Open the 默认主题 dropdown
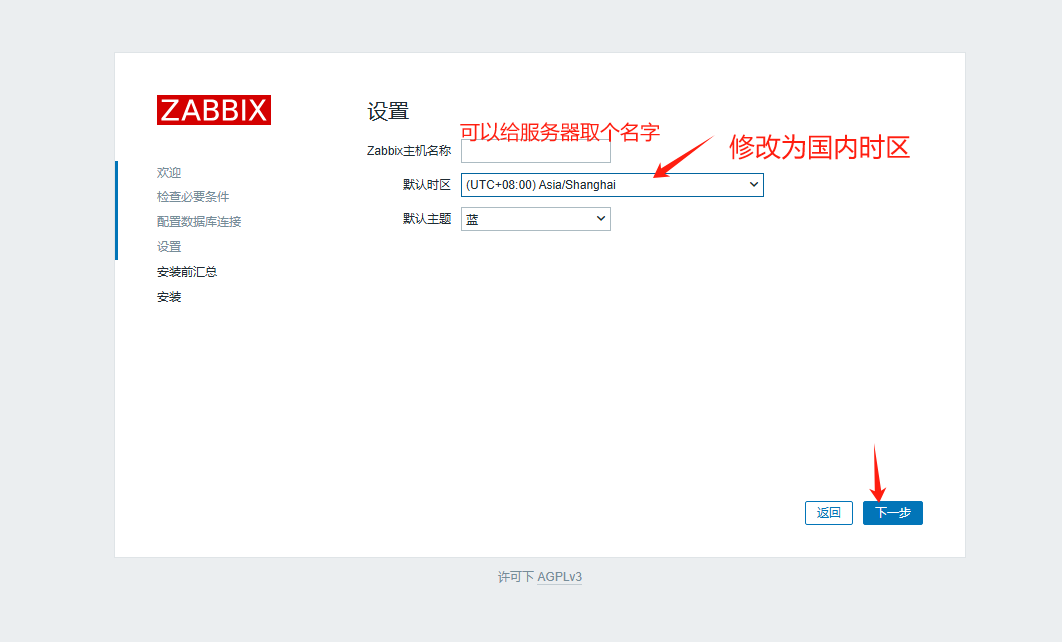This screenshot has height=642, width=1062. point(535,218)
